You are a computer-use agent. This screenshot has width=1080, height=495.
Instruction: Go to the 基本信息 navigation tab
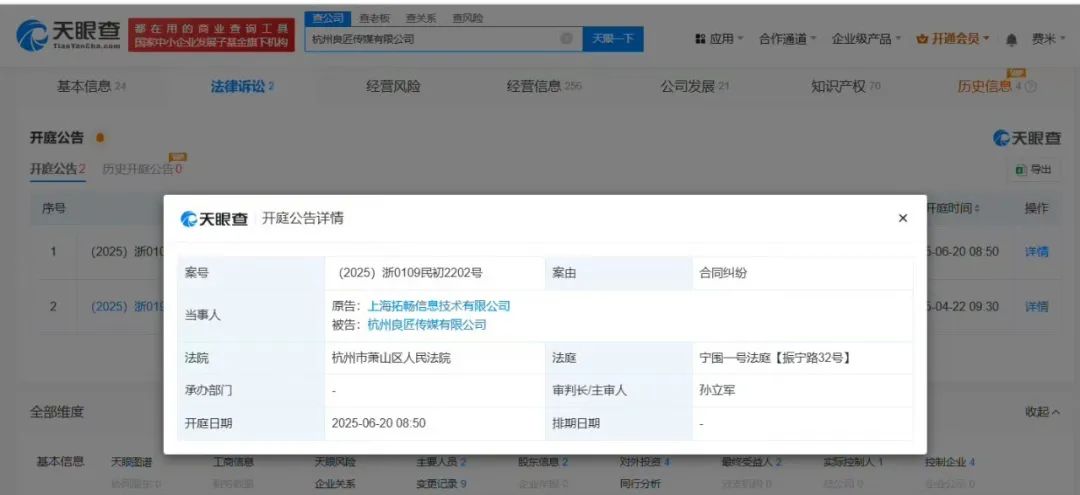click(x=91, y=87)
